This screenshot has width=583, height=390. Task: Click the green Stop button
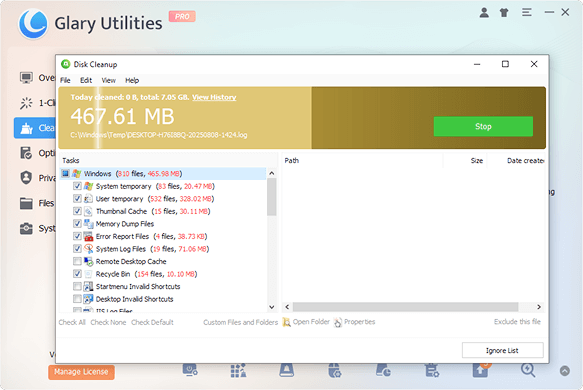(x=483, y=126)
